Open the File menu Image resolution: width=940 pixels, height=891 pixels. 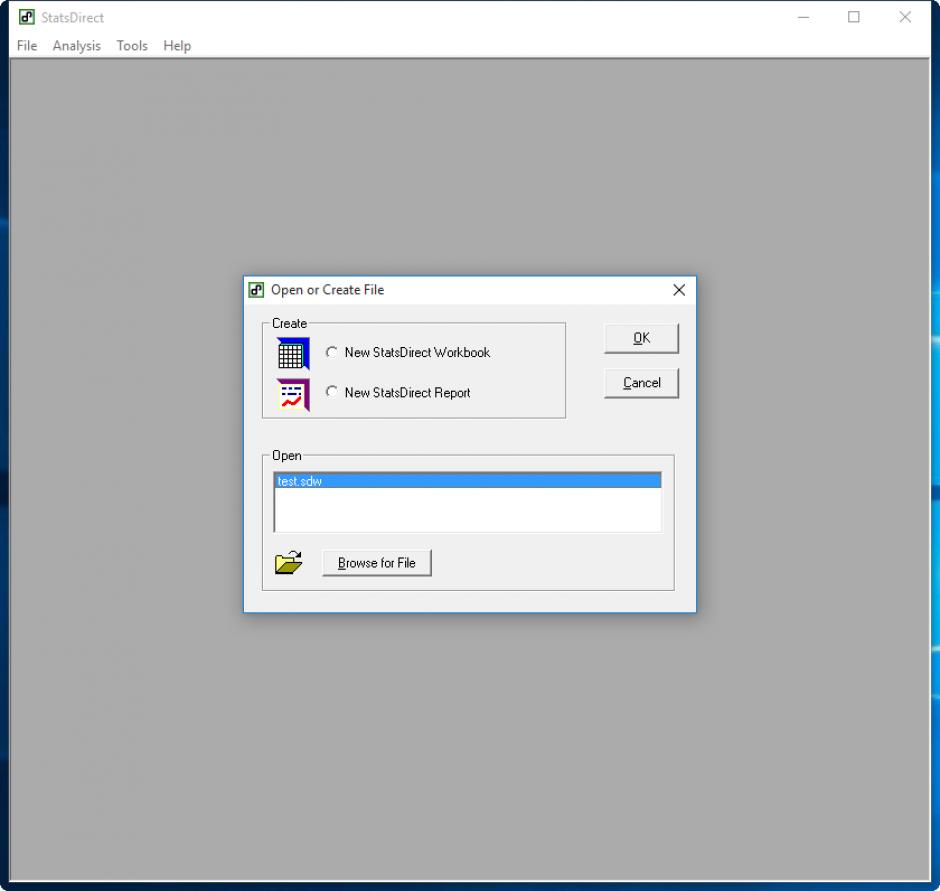(x=27, y=46)
